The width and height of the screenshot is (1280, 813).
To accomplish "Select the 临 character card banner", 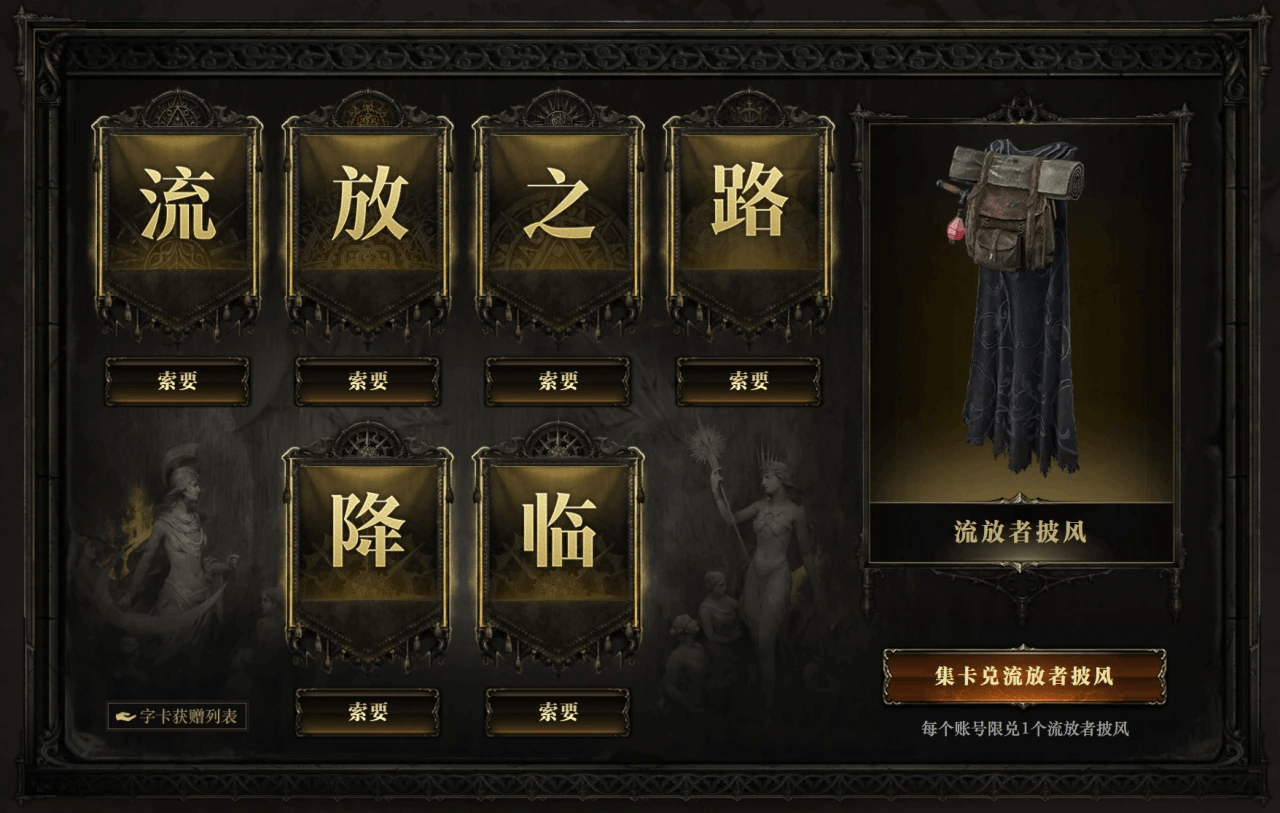I will pyautogui.click(x=558, y=545).
